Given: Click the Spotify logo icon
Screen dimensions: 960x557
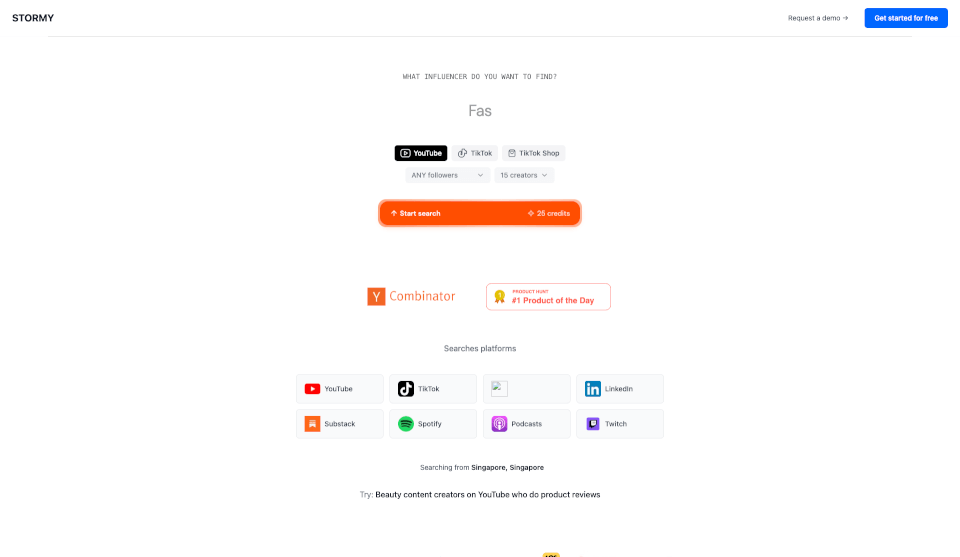Looking at the screenshot, I should (x=406, y=424).
